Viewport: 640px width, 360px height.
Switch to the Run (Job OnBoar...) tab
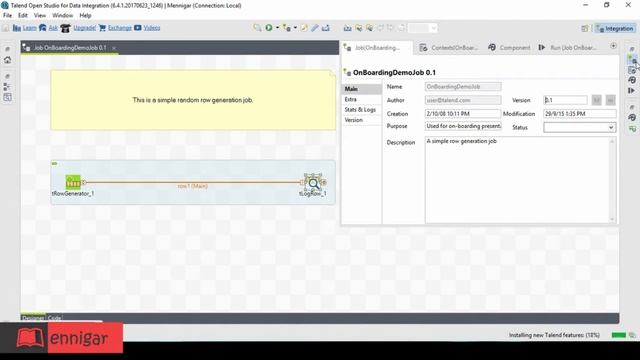[567, 48]
